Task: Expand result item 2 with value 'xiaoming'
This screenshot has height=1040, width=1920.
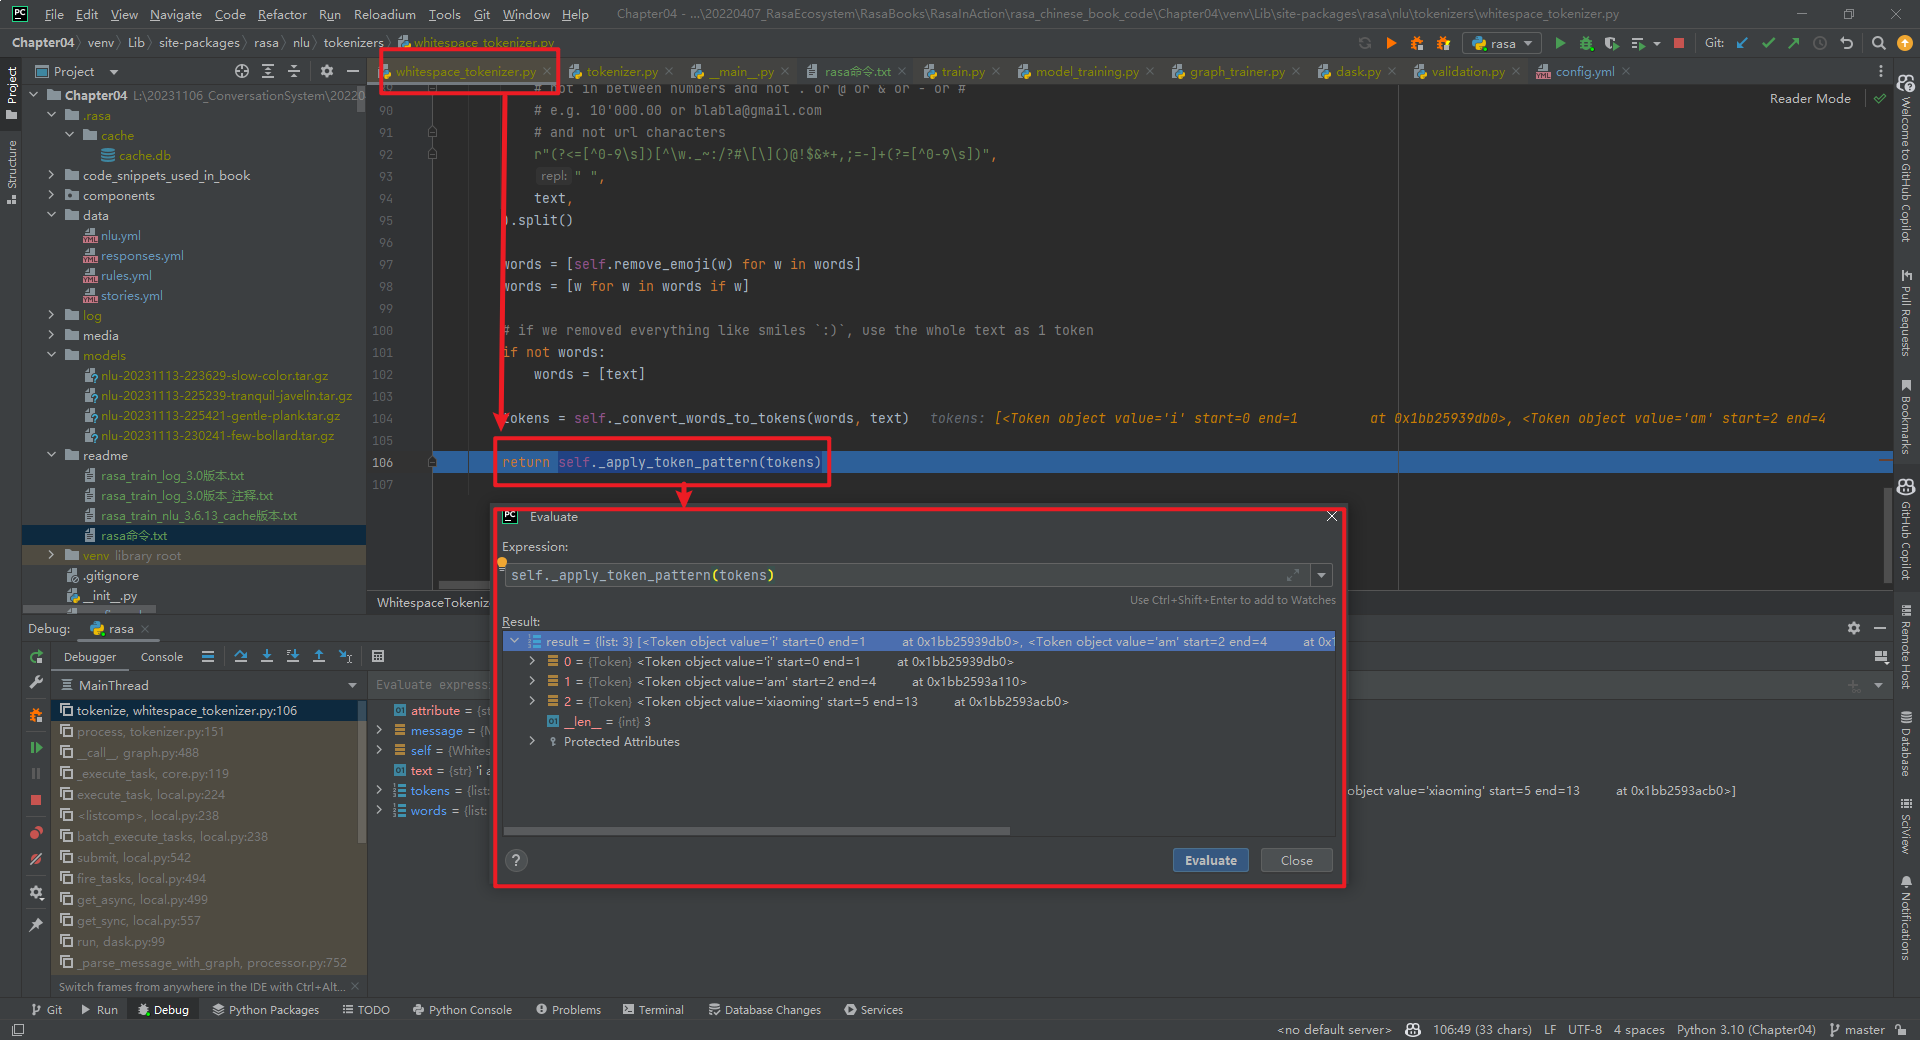Action: pos(532,701)
